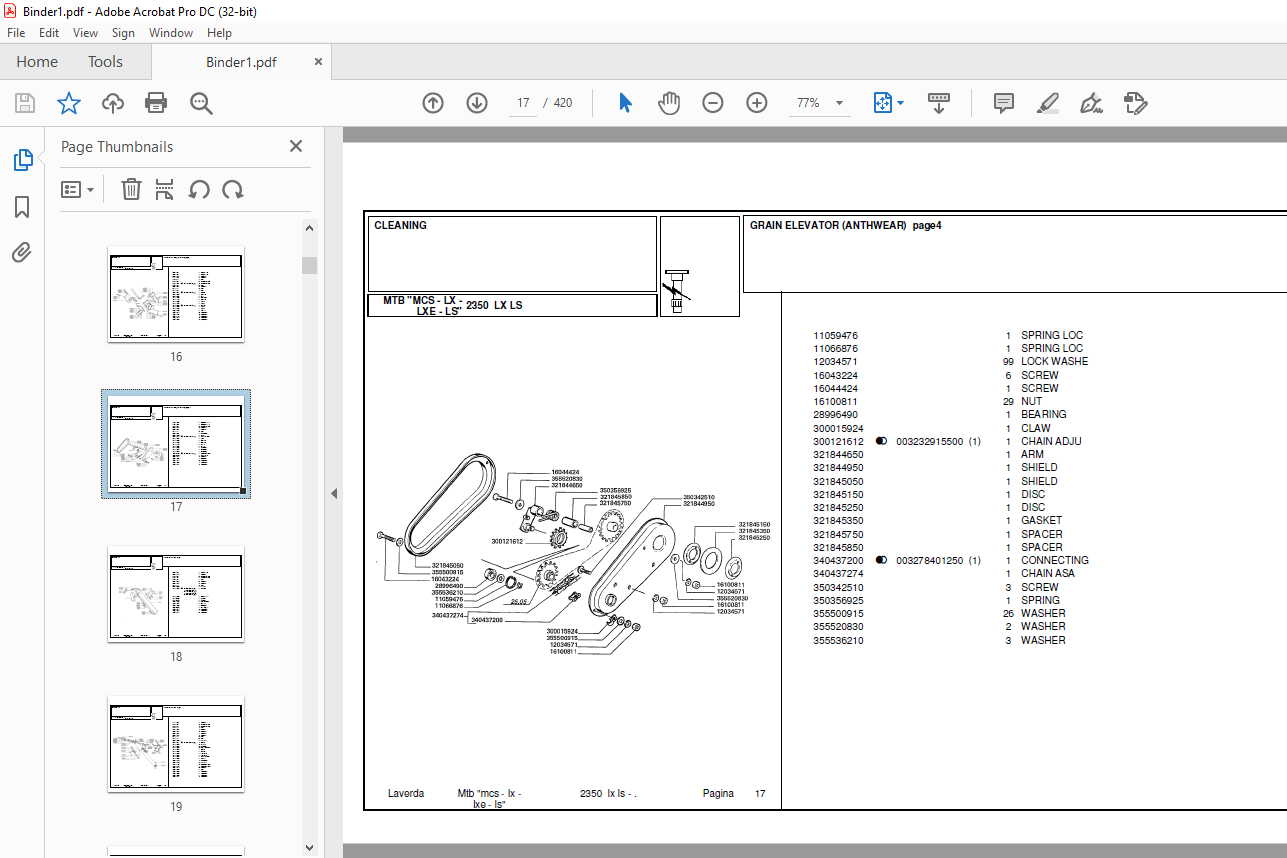This screenshot has height=858, width=1287.
Task: Click thumbnail panel scroll down arrow
Action: click(x=310, y=849)
